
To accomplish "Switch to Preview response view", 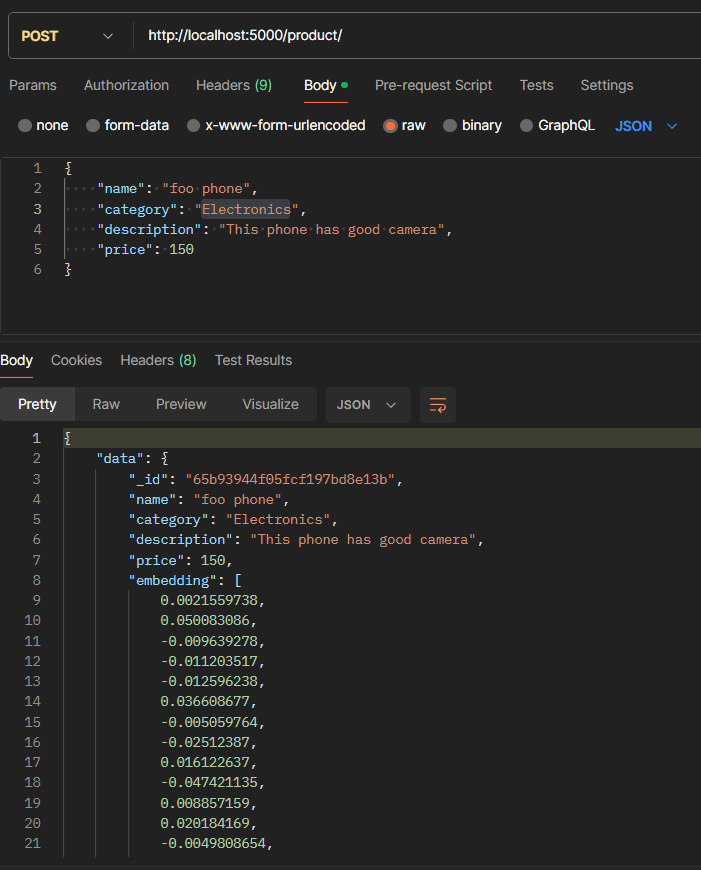I will pyautogui.click(x=181, y=405).
